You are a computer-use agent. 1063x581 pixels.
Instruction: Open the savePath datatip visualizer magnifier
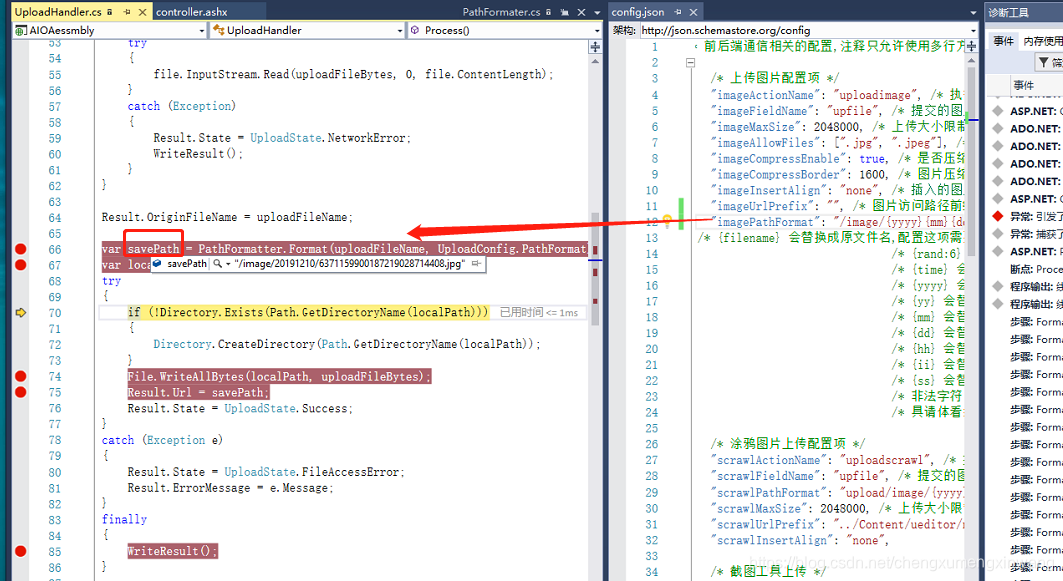click(217, 264)
